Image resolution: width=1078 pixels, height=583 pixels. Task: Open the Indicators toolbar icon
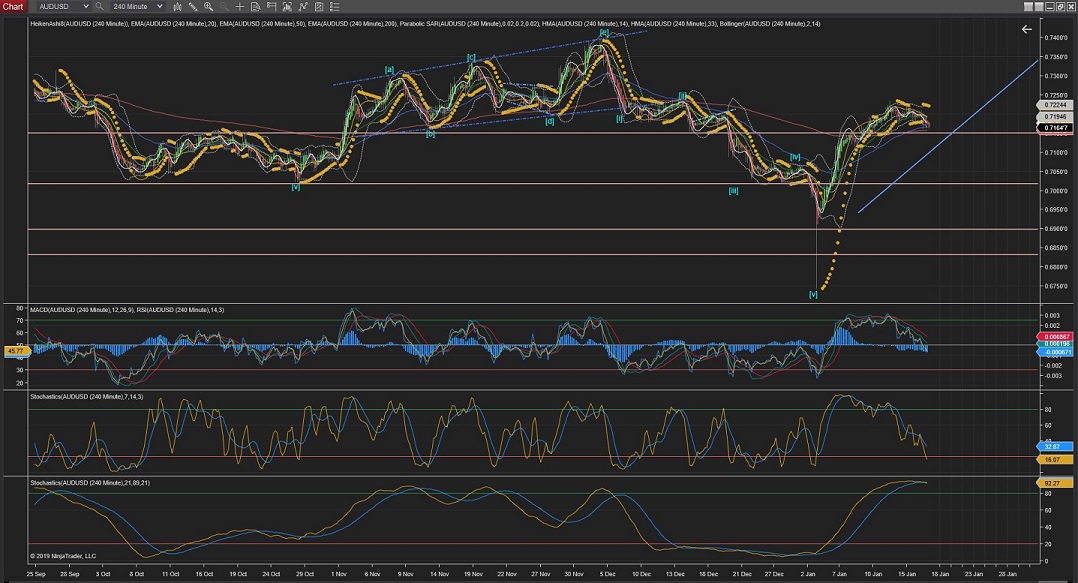tap(303, 6)
